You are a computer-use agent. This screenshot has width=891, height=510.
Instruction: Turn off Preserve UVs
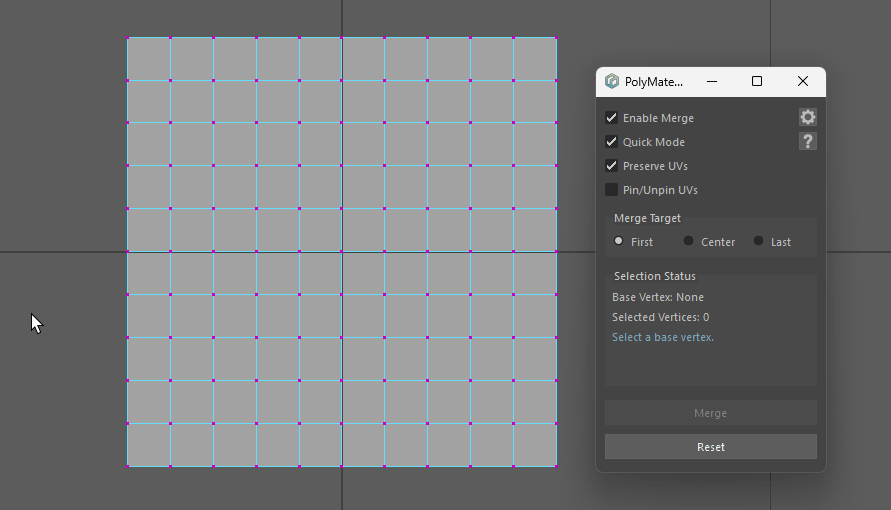tap(612, 166)
